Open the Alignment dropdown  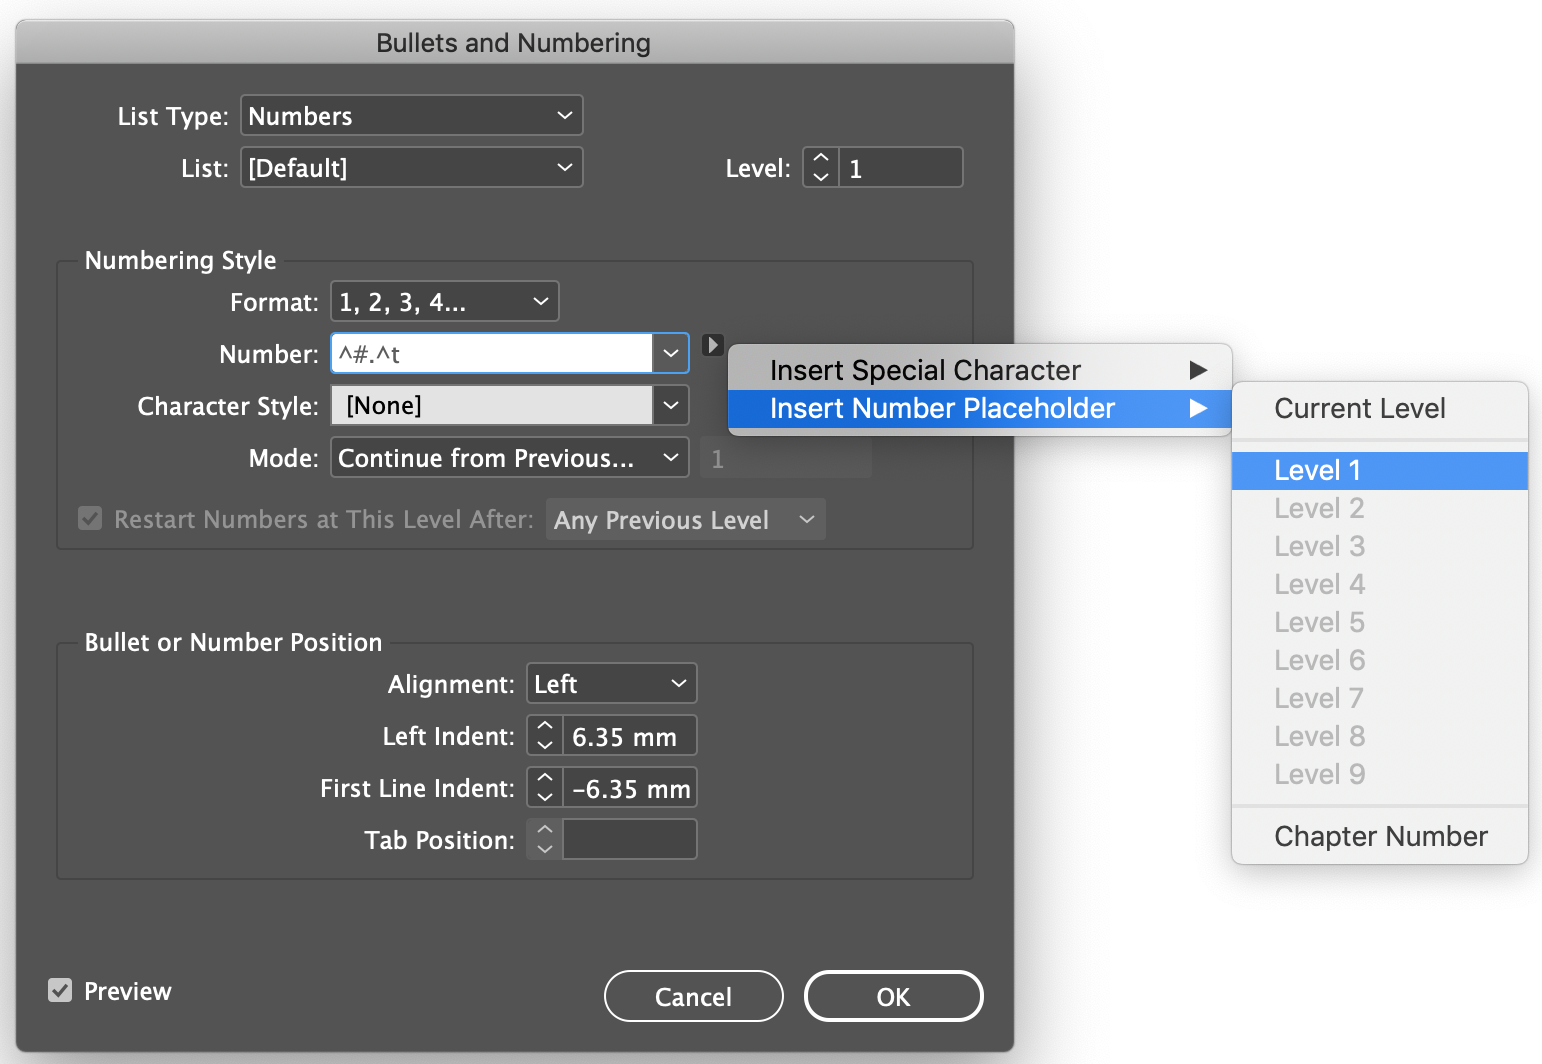tap(610, 684)
